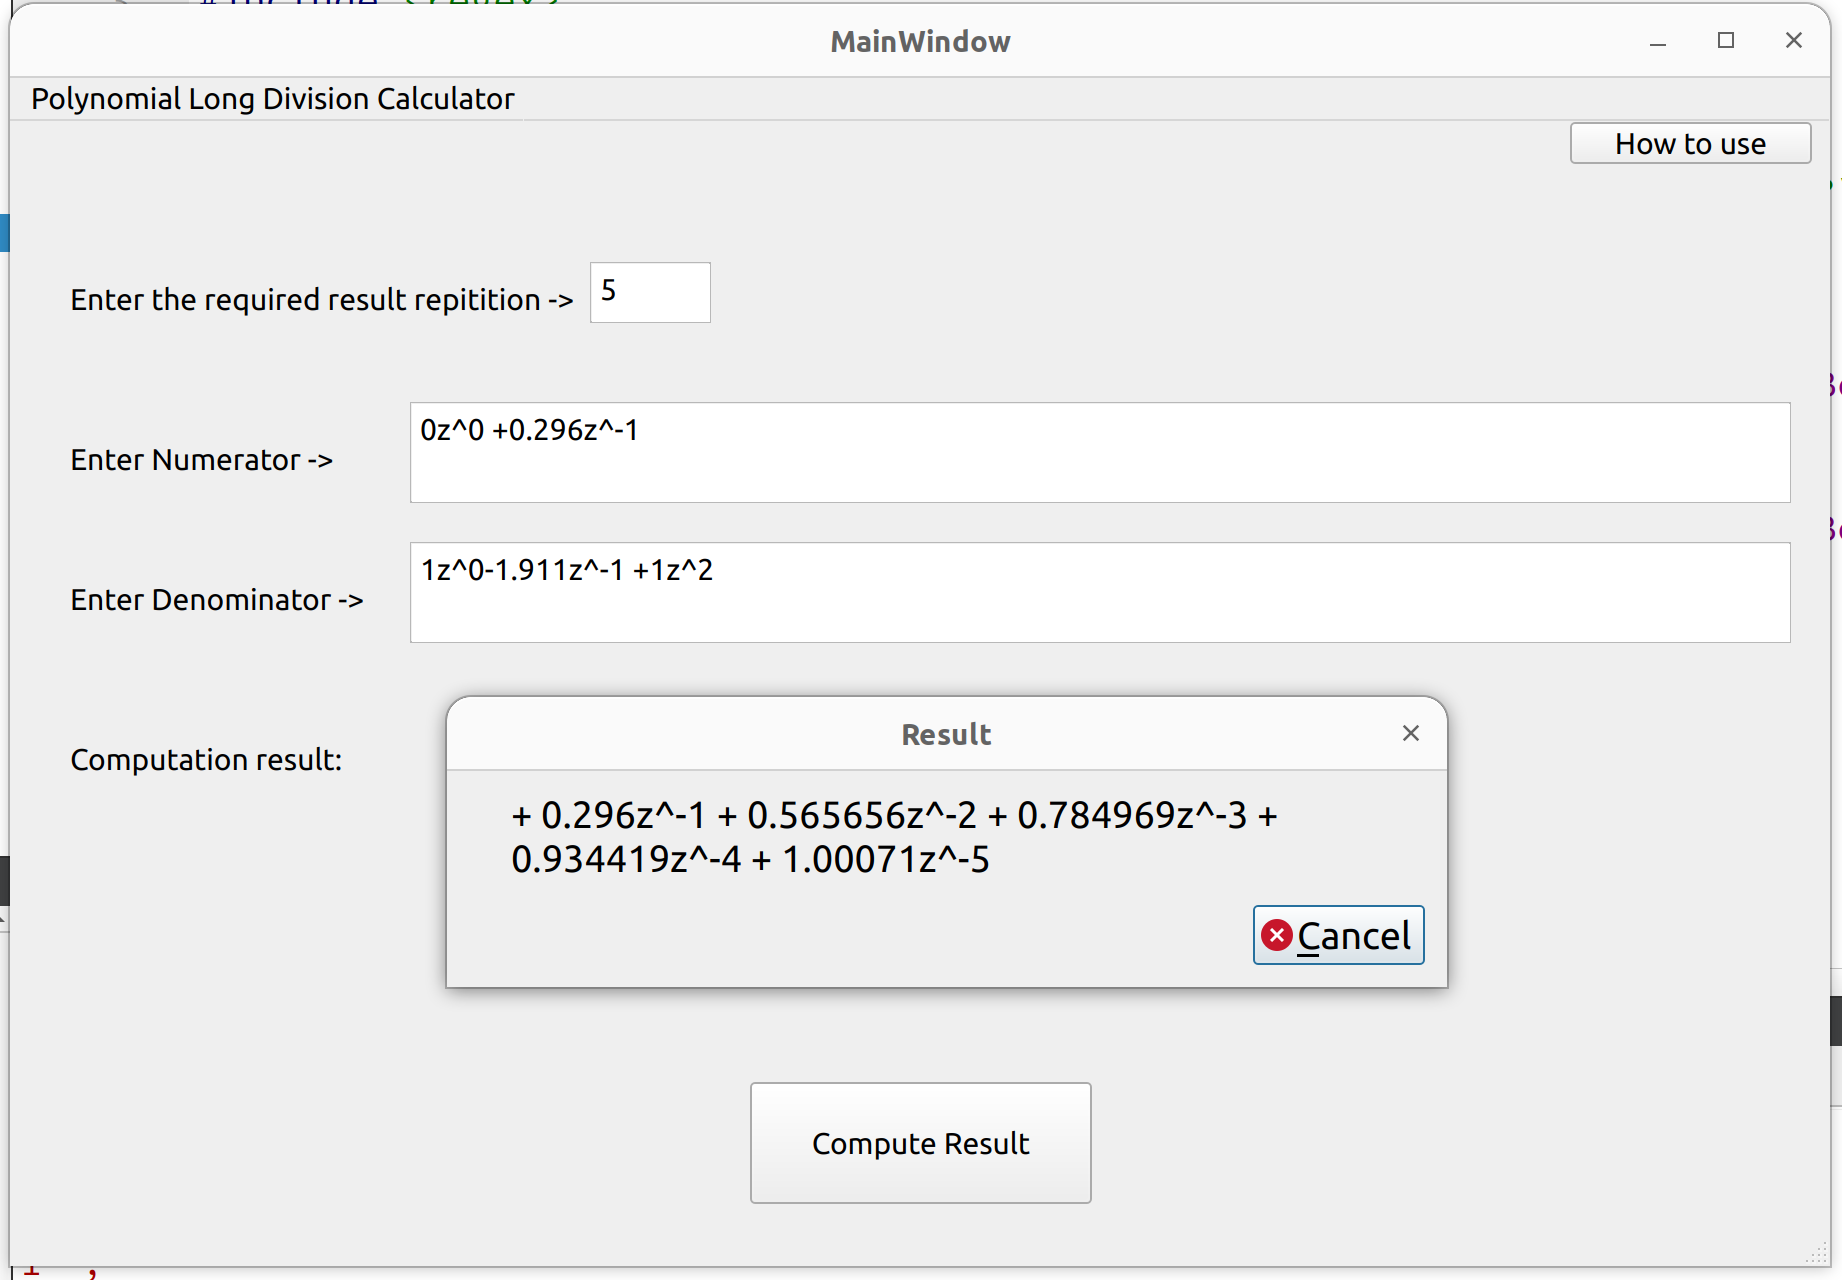The width and height of the screenshot is (1842, 1280).
Task: Click into the Numerator text box
Action: point(1100,452)
